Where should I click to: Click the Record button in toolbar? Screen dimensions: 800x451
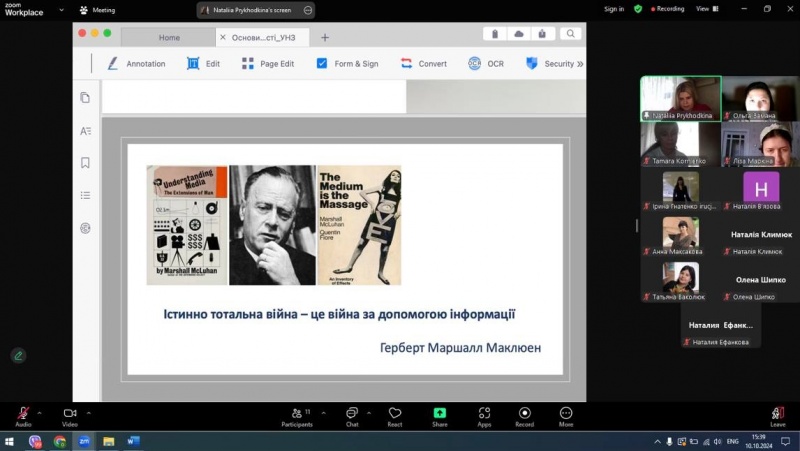point(524,414)
